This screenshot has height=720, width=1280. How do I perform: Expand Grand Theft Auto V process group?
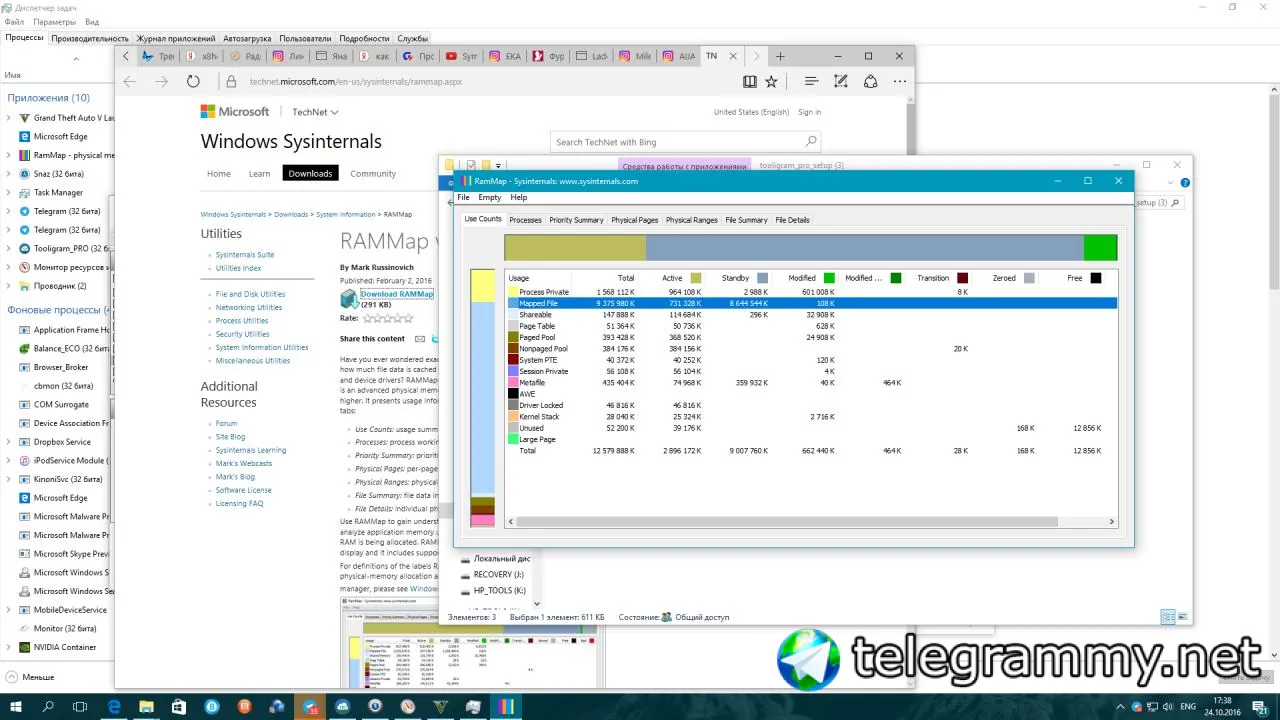pyautogui.click(x=9, y=118)
